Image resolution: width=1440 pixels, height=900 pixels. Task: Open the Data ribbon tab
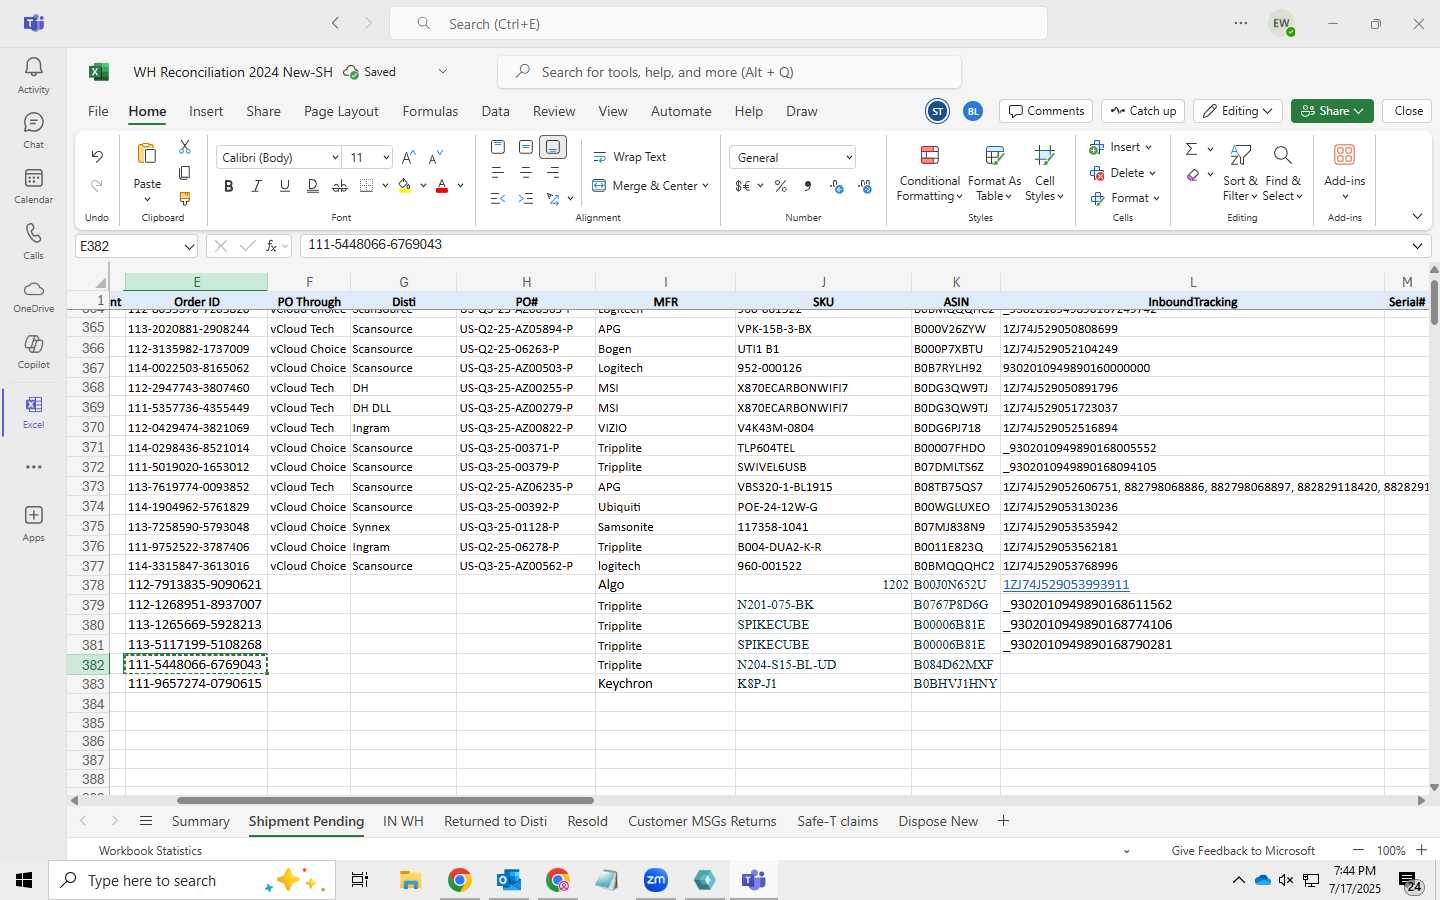(x=495, y=111)
